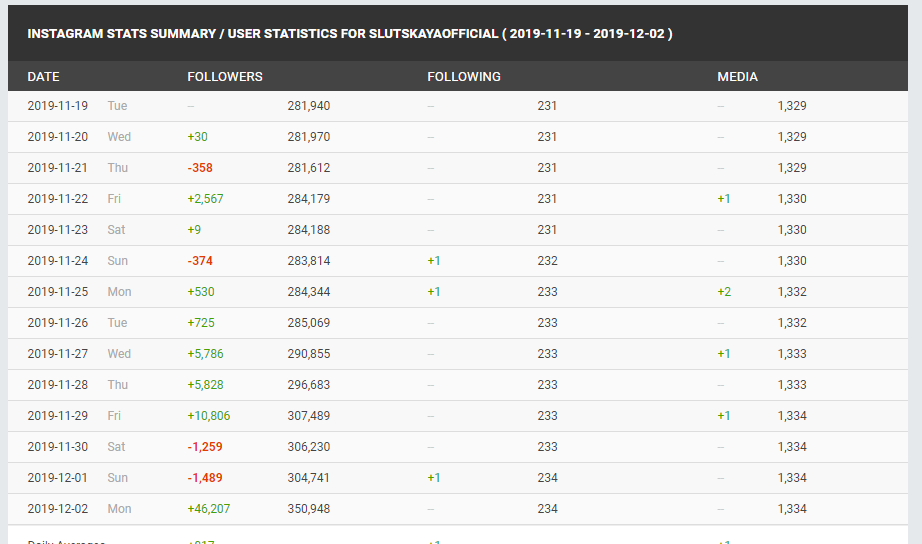The width and height of the screenshot is (922, 544).
Task: Click follower total 350,948
Action: coord(309,509)
